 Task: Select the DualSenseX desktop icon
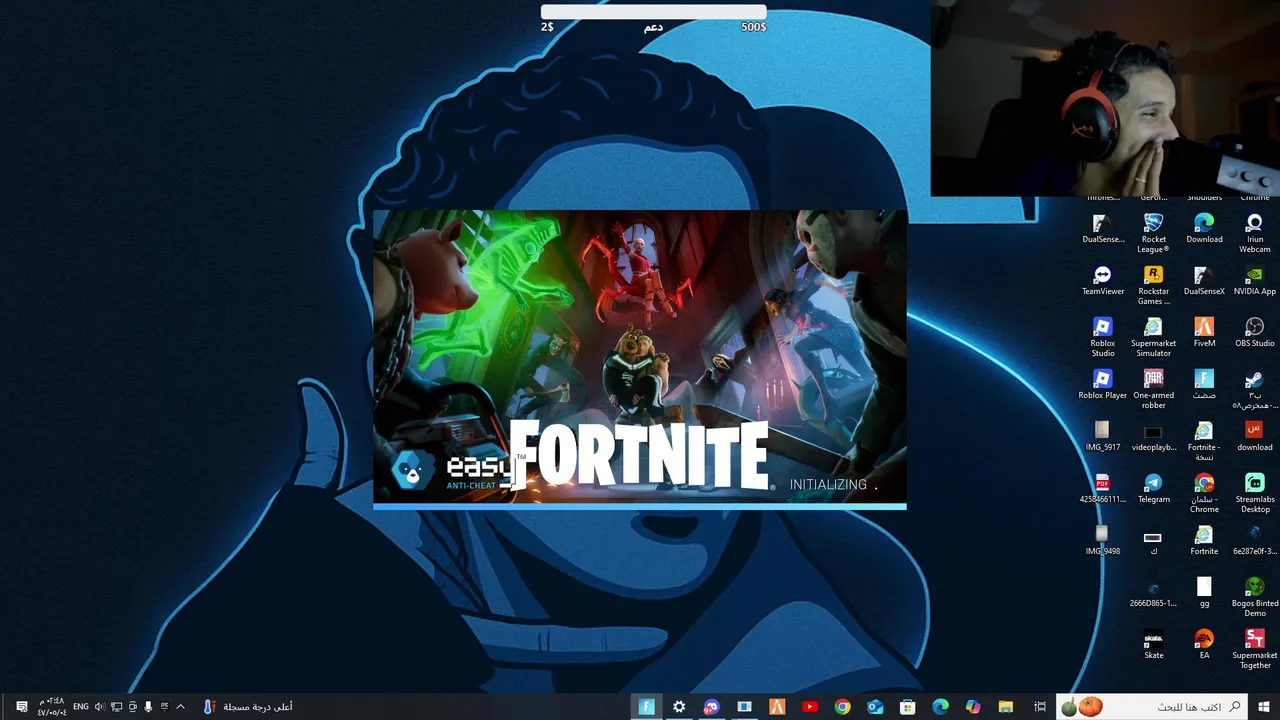[1204, 281]
